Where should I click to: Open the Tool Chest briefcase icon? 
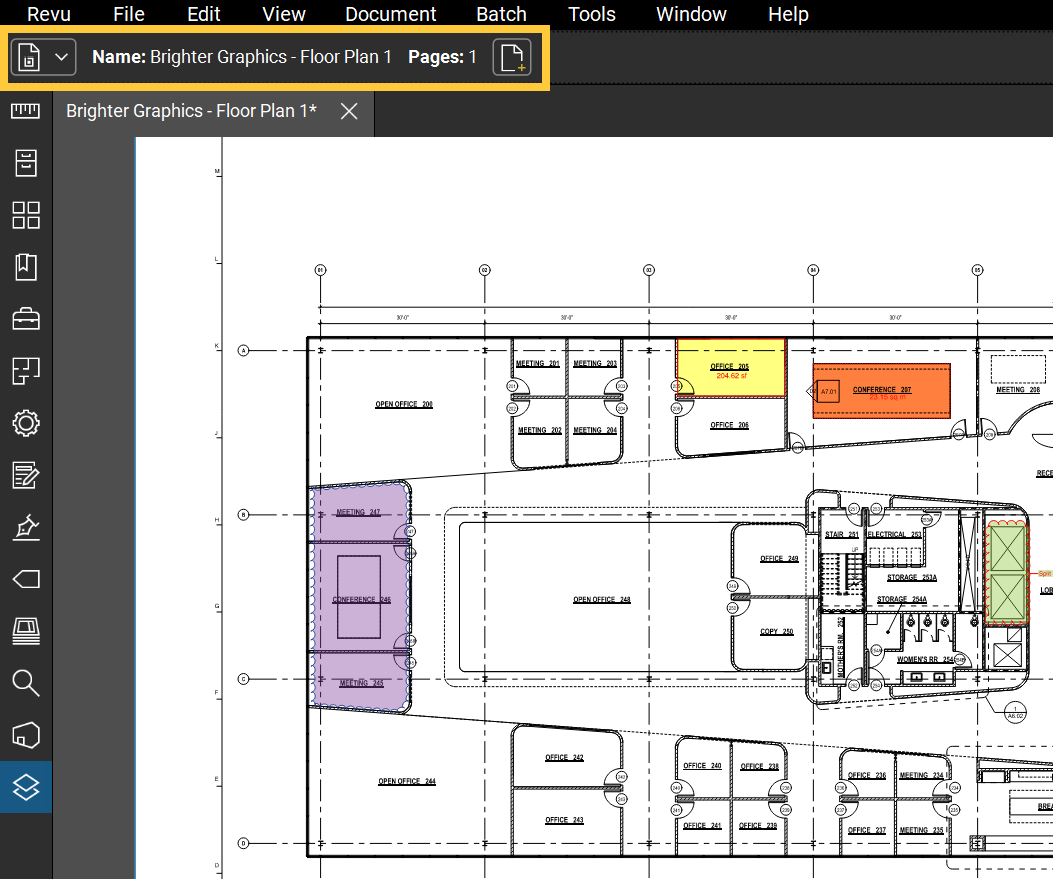coord(25,319)
